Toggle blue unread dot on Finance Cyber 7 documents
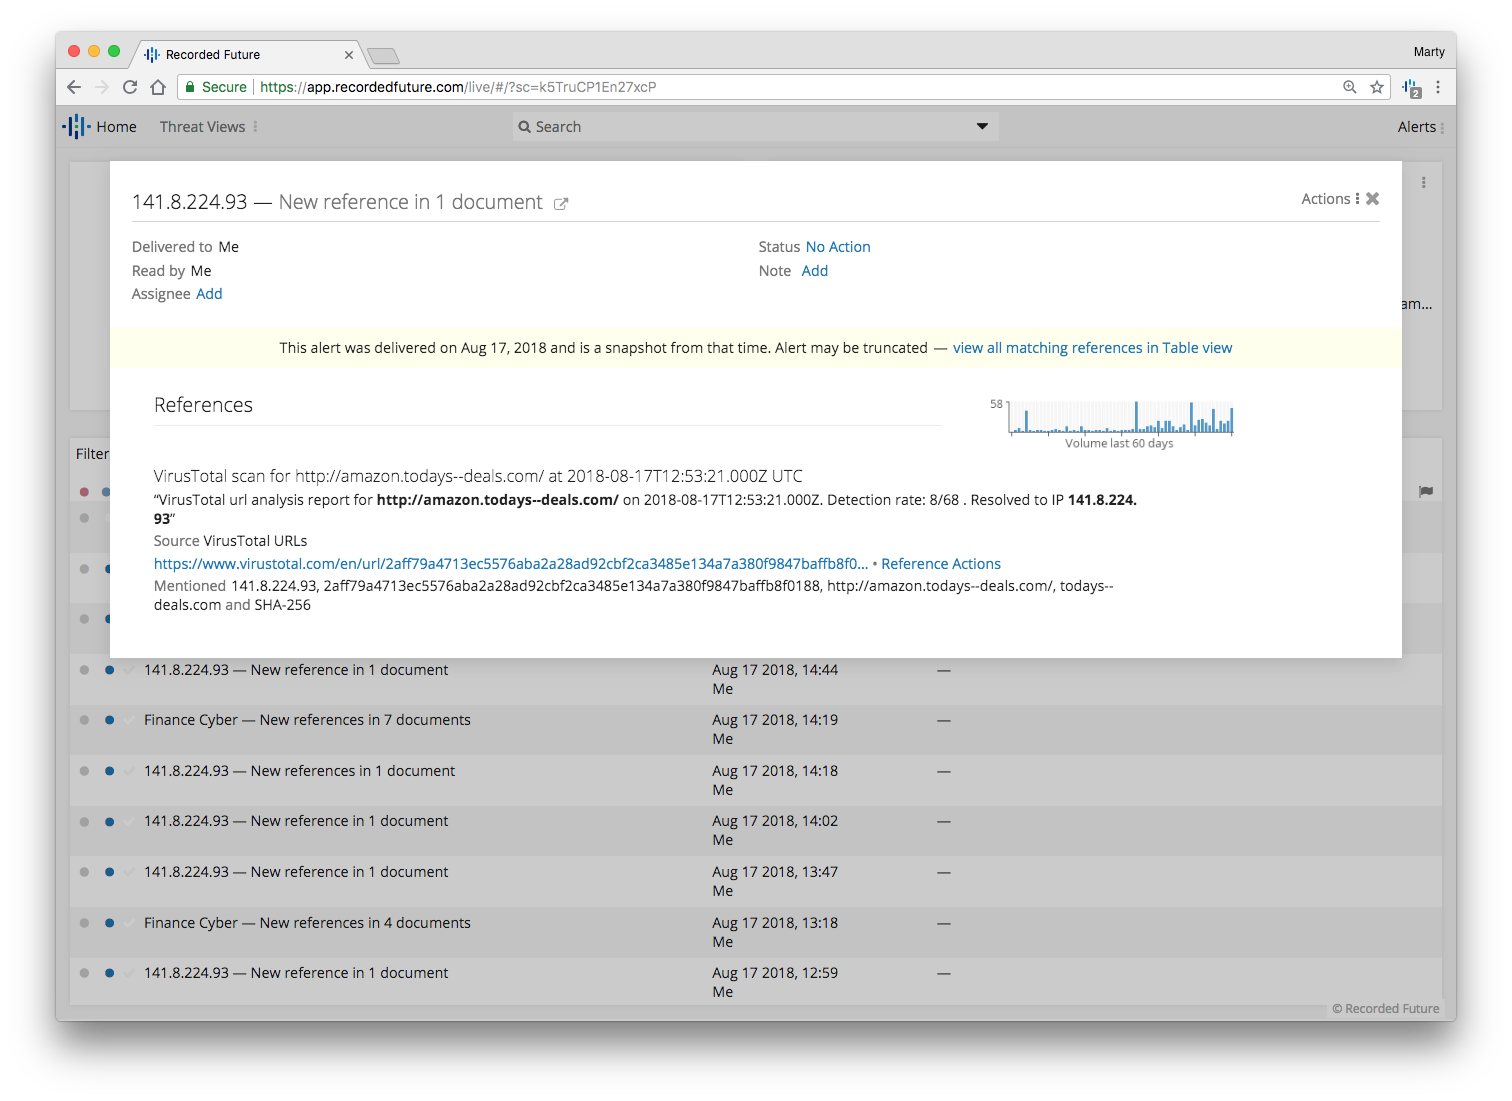The image size is (1512, 1101). click(110, 720)
